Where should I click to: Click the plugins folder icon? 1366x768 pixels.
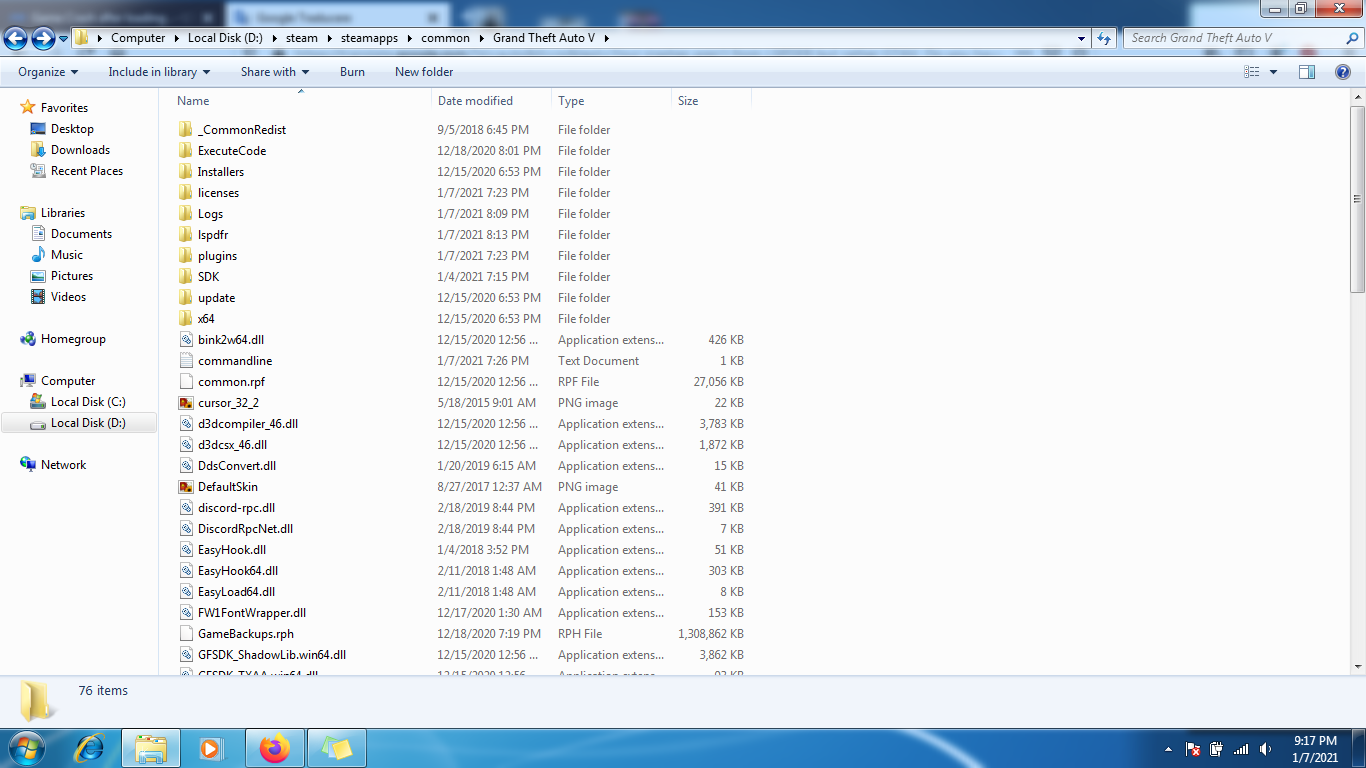tap(185, 256)
